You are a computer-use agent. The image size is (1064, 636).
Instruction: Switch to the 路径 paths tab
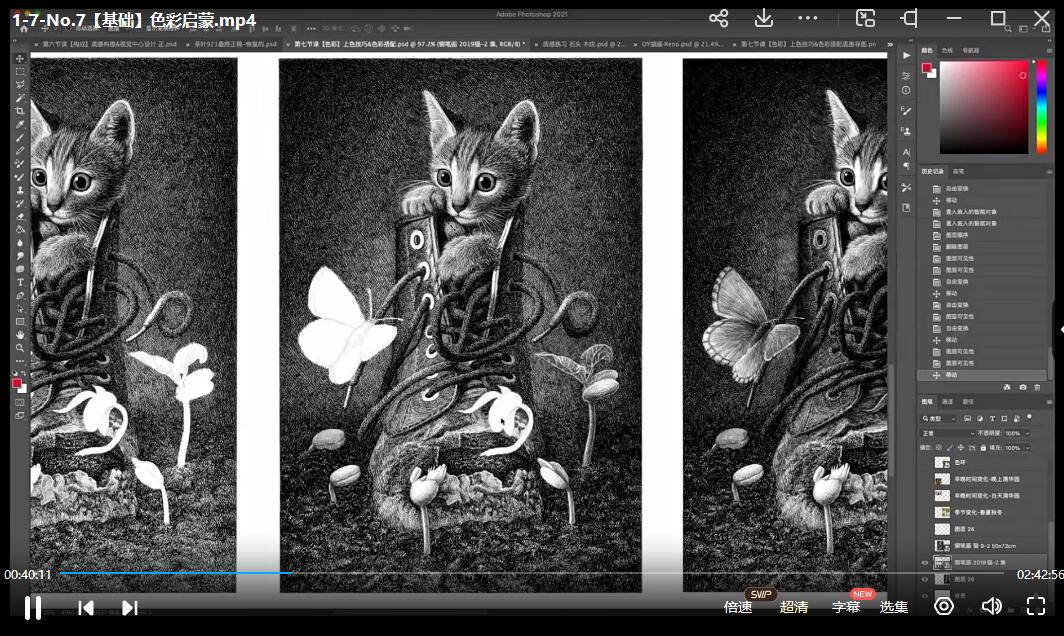point(968,402)
